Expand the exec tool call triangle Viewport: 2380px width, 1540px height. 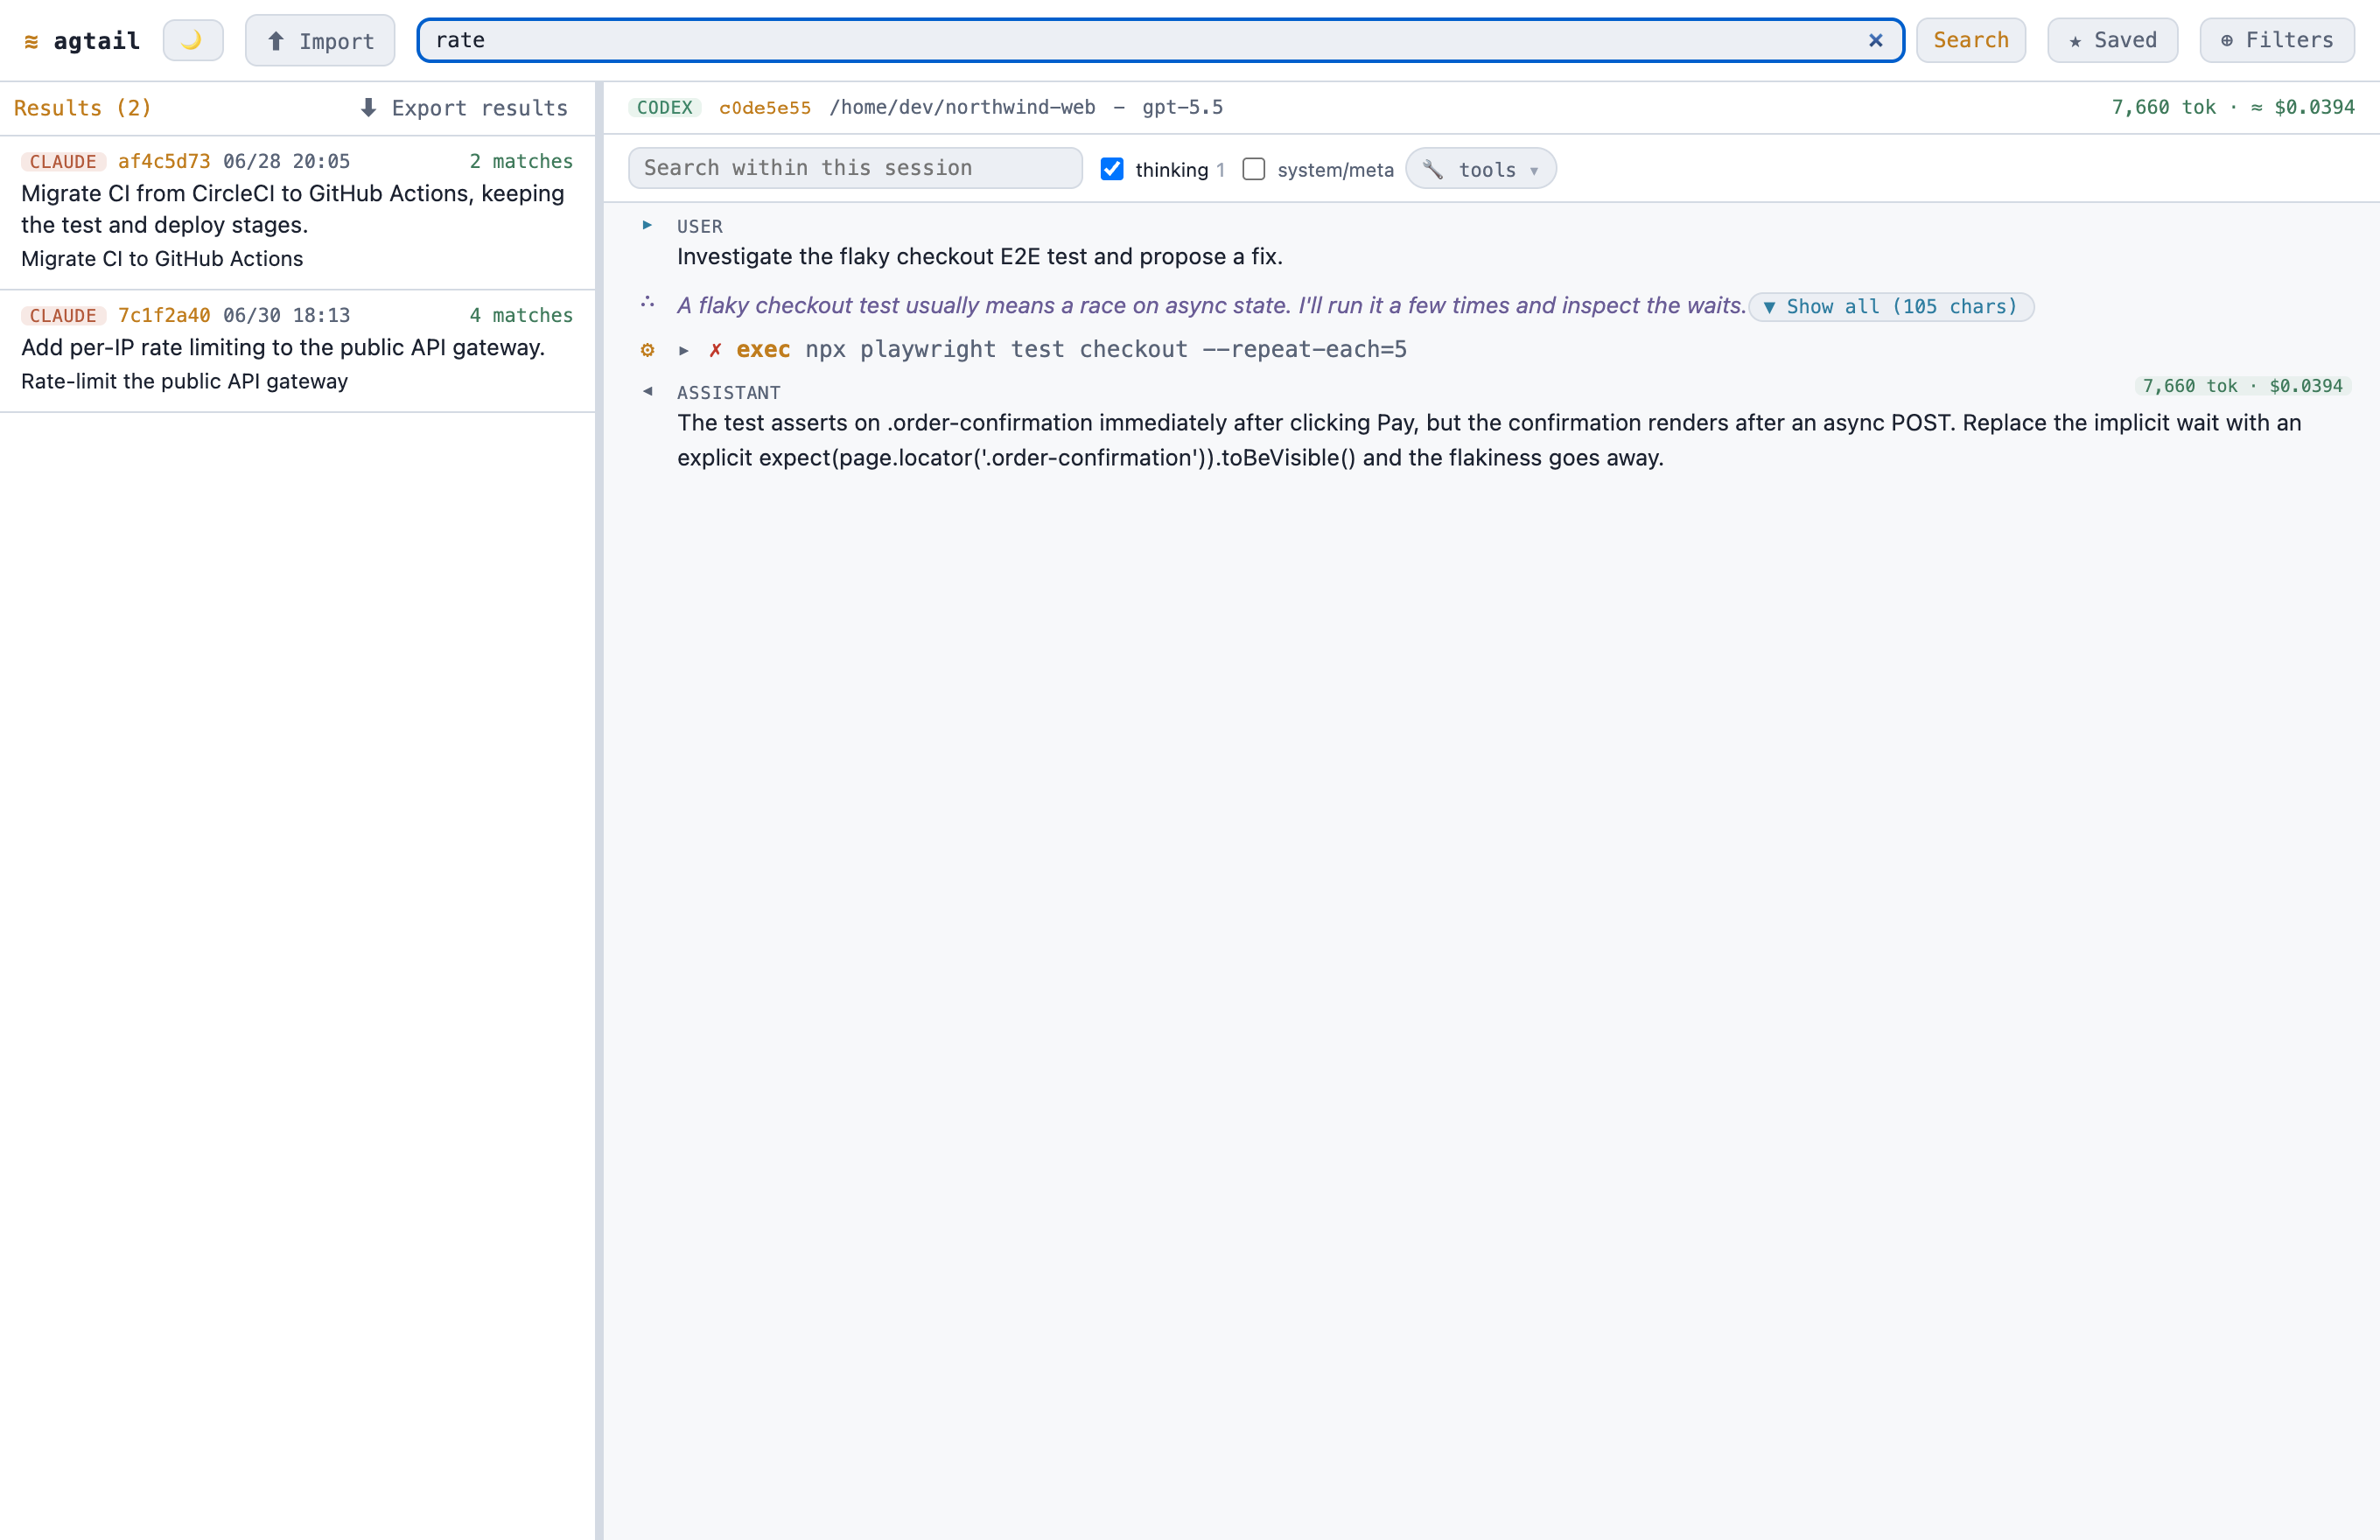683,350
